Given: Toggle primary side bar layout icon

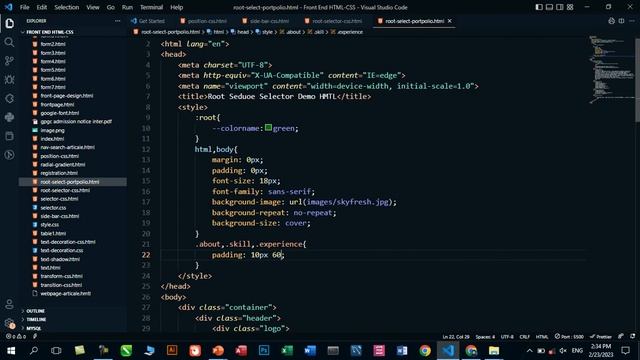Looking at the screenshot, I should [539, 7].
